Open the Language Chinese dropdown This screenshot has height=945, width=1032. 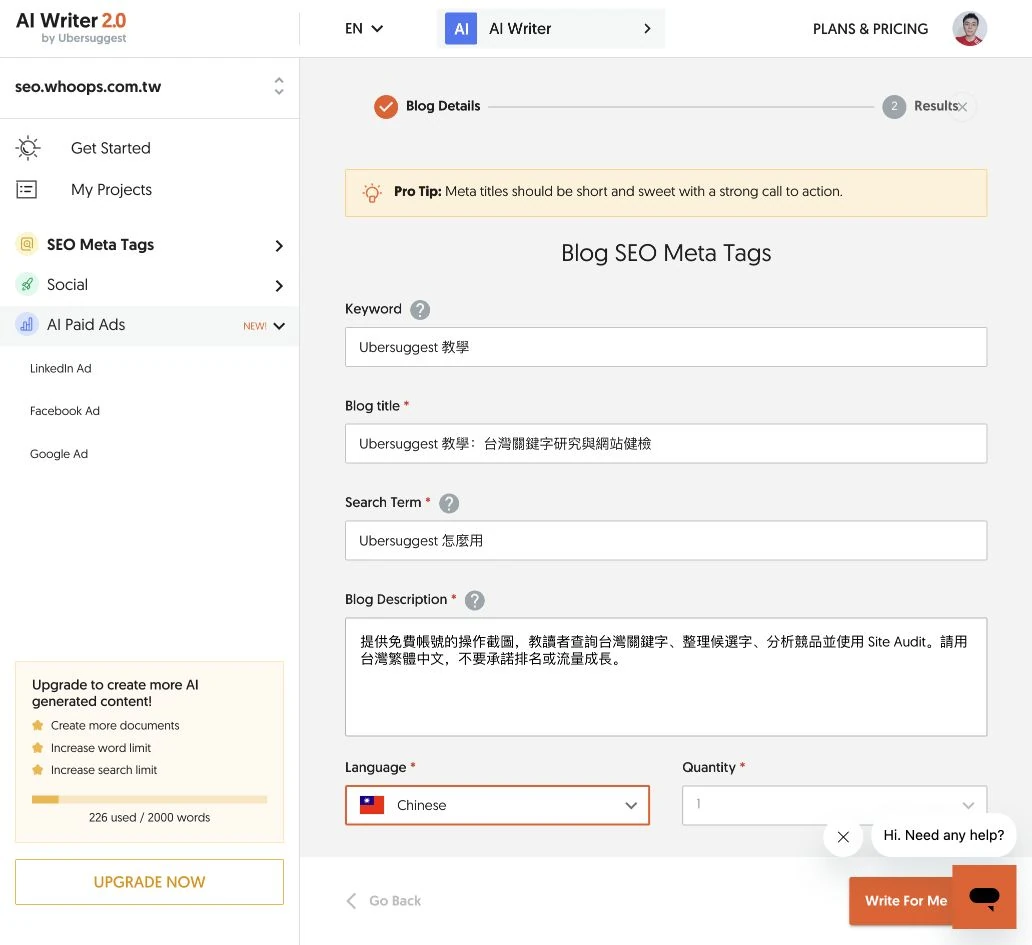coord(497,805)
